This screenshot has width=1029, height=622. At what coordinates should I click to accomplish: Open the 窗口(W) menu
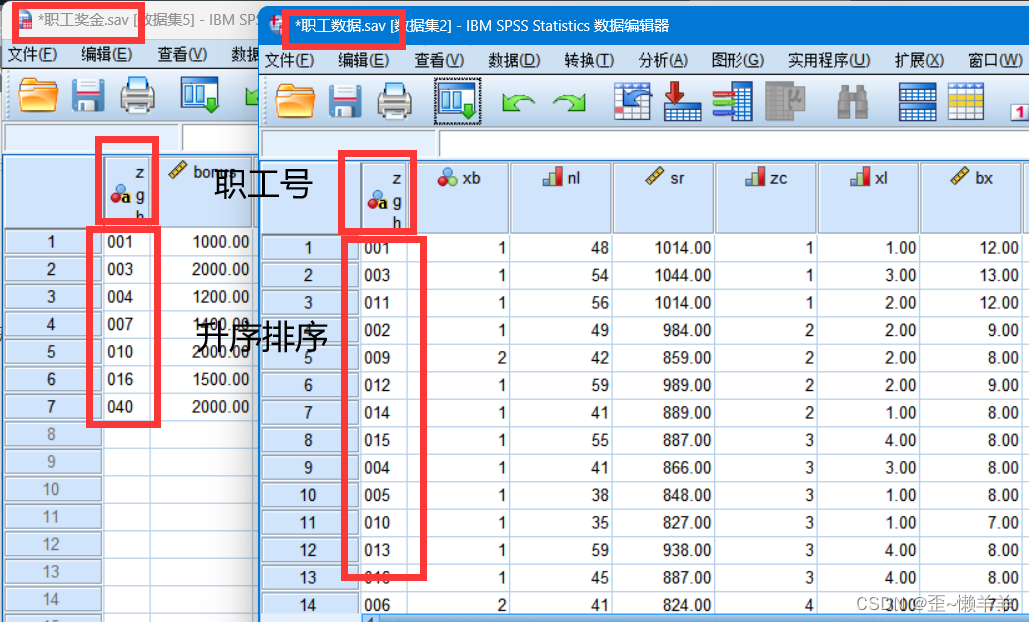tap(995, 60)
